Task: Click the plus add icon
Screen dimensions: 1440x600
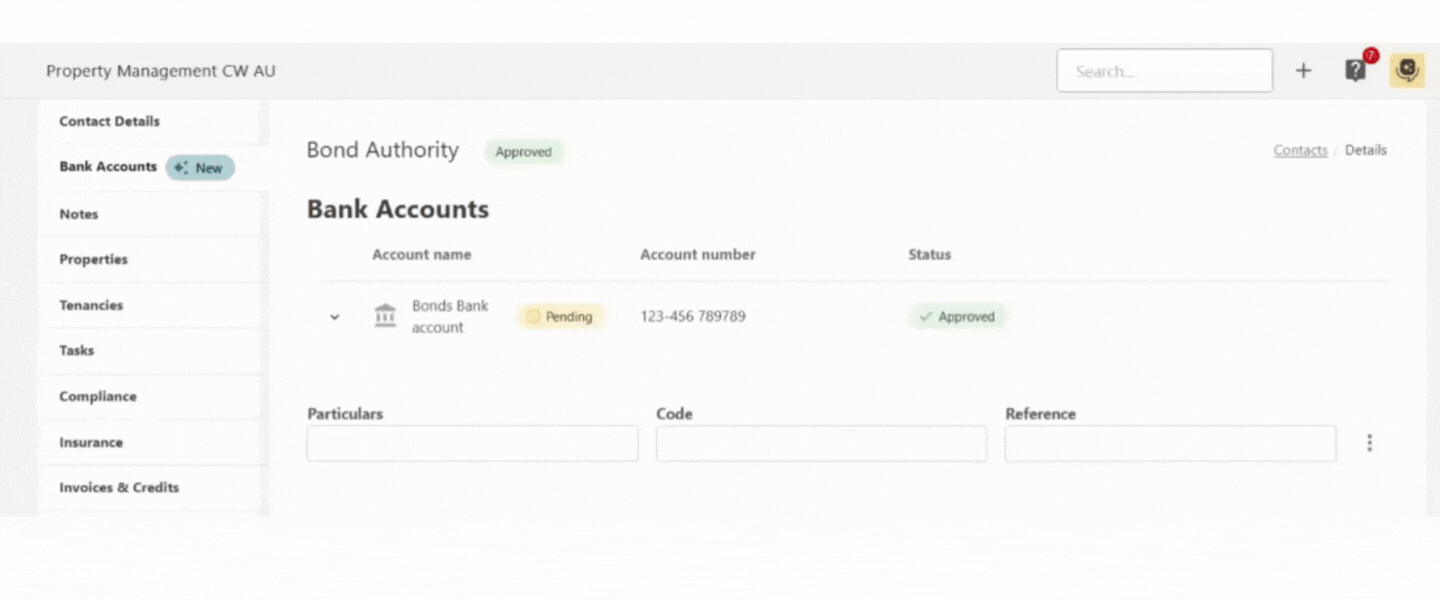Action: tap(1303, 71)
